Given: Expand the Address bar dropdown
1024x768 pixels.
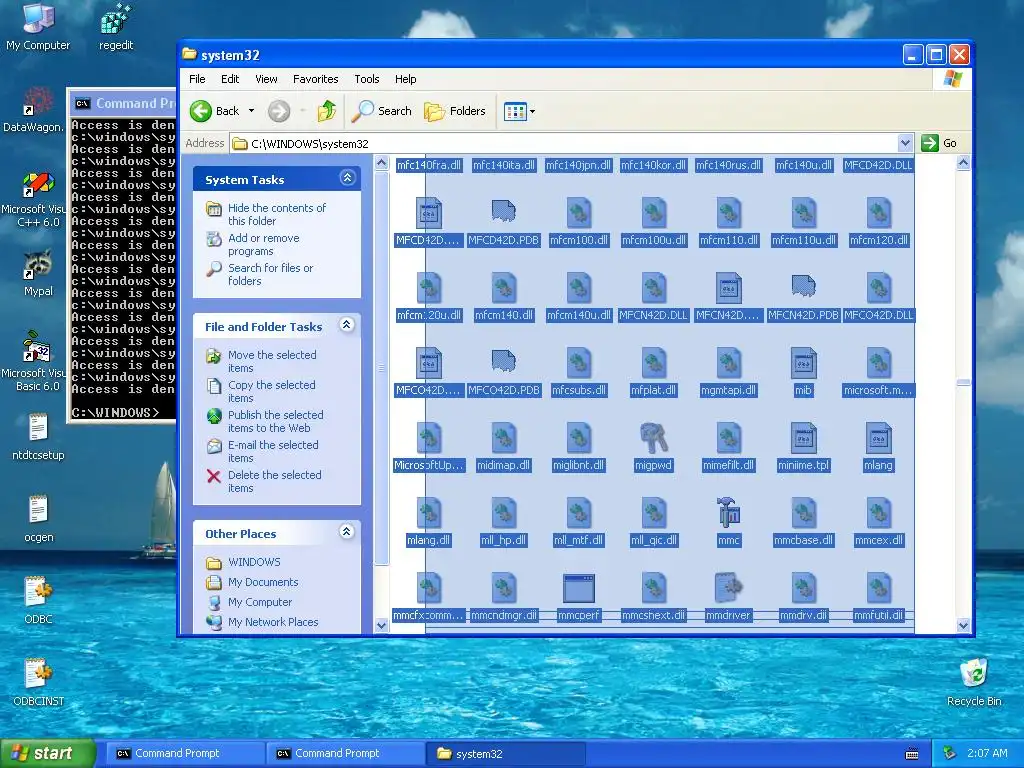Looking at the screenshot, I should point(905,143).
